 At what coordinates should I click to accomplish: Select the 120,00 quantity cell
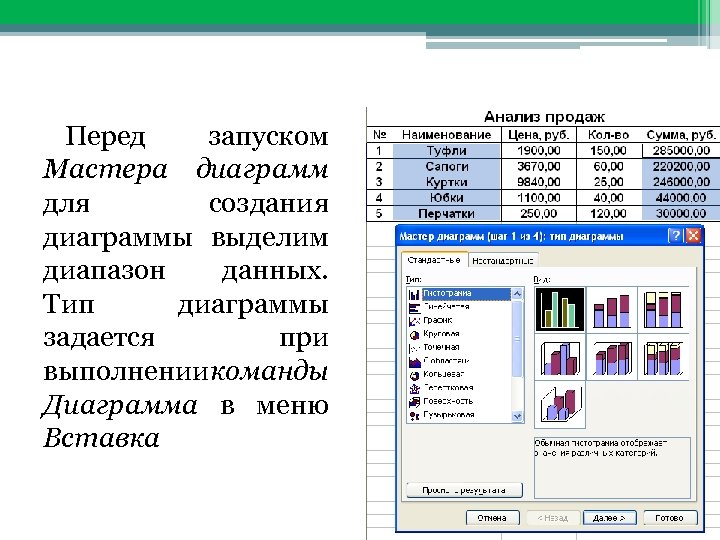pyautogui.click(x=608, y=213)
